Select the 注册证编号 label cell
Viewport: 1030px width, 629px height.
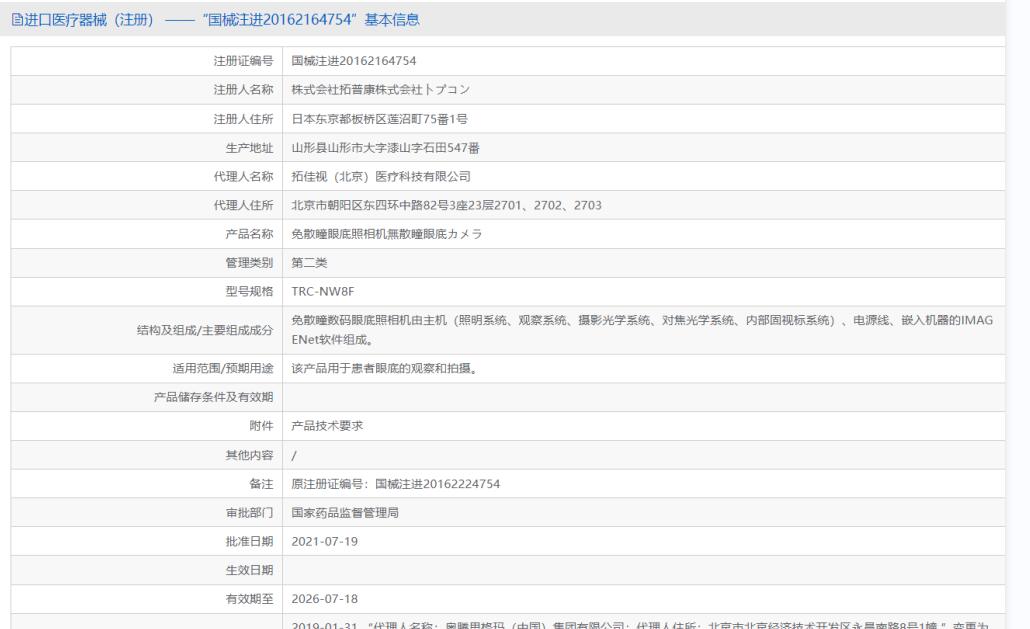(243, 61)
